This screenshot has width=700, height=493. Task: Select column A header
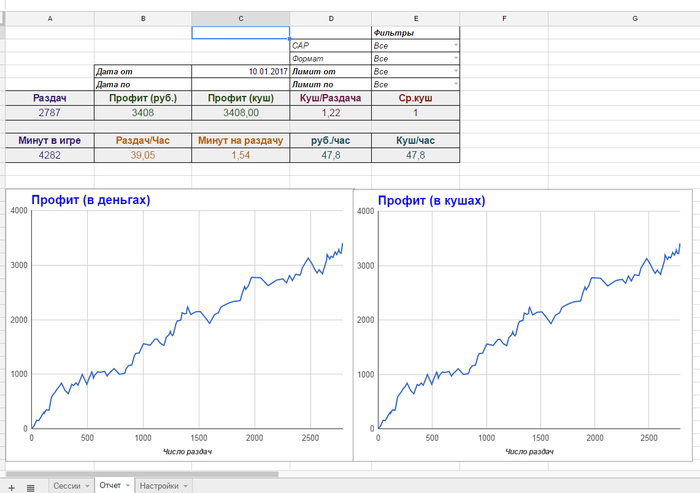coord(50,18)
